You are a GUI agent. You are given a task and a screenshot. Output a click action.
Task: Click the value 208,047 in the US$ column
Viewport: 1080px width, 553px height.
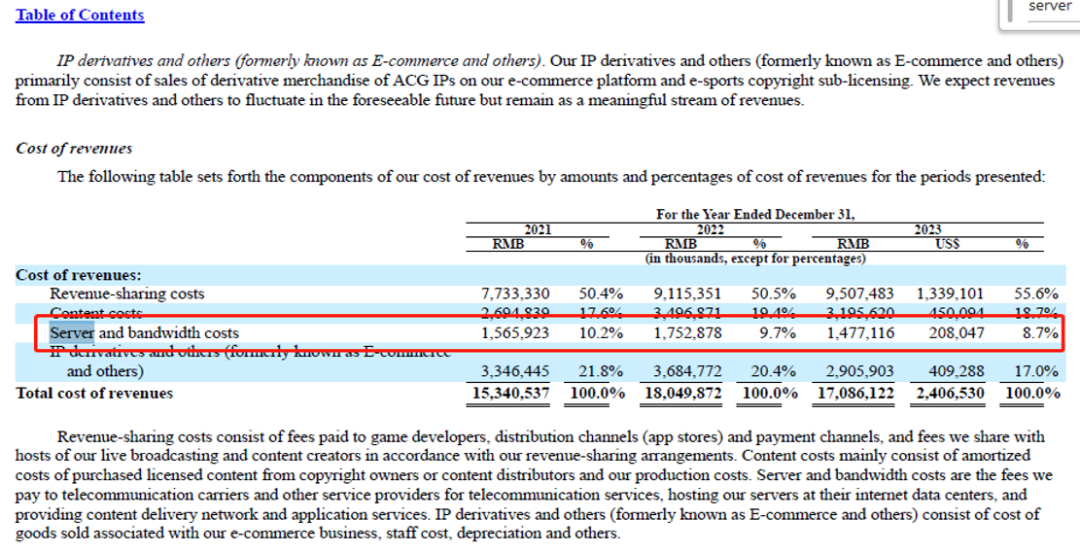[x=955, y=332]
